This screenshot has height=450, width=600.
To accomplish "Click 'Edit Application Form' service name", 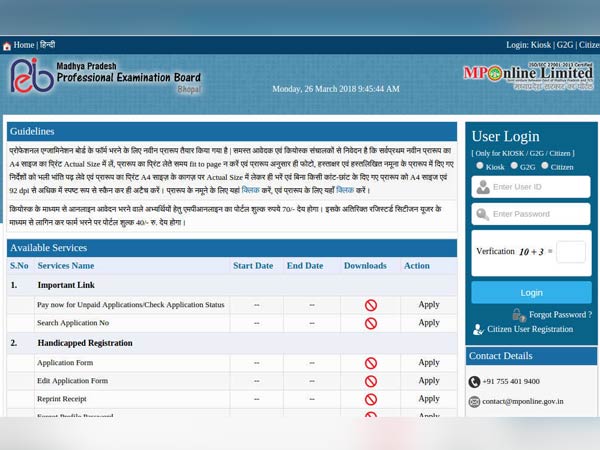I will (x=72, y=381).
